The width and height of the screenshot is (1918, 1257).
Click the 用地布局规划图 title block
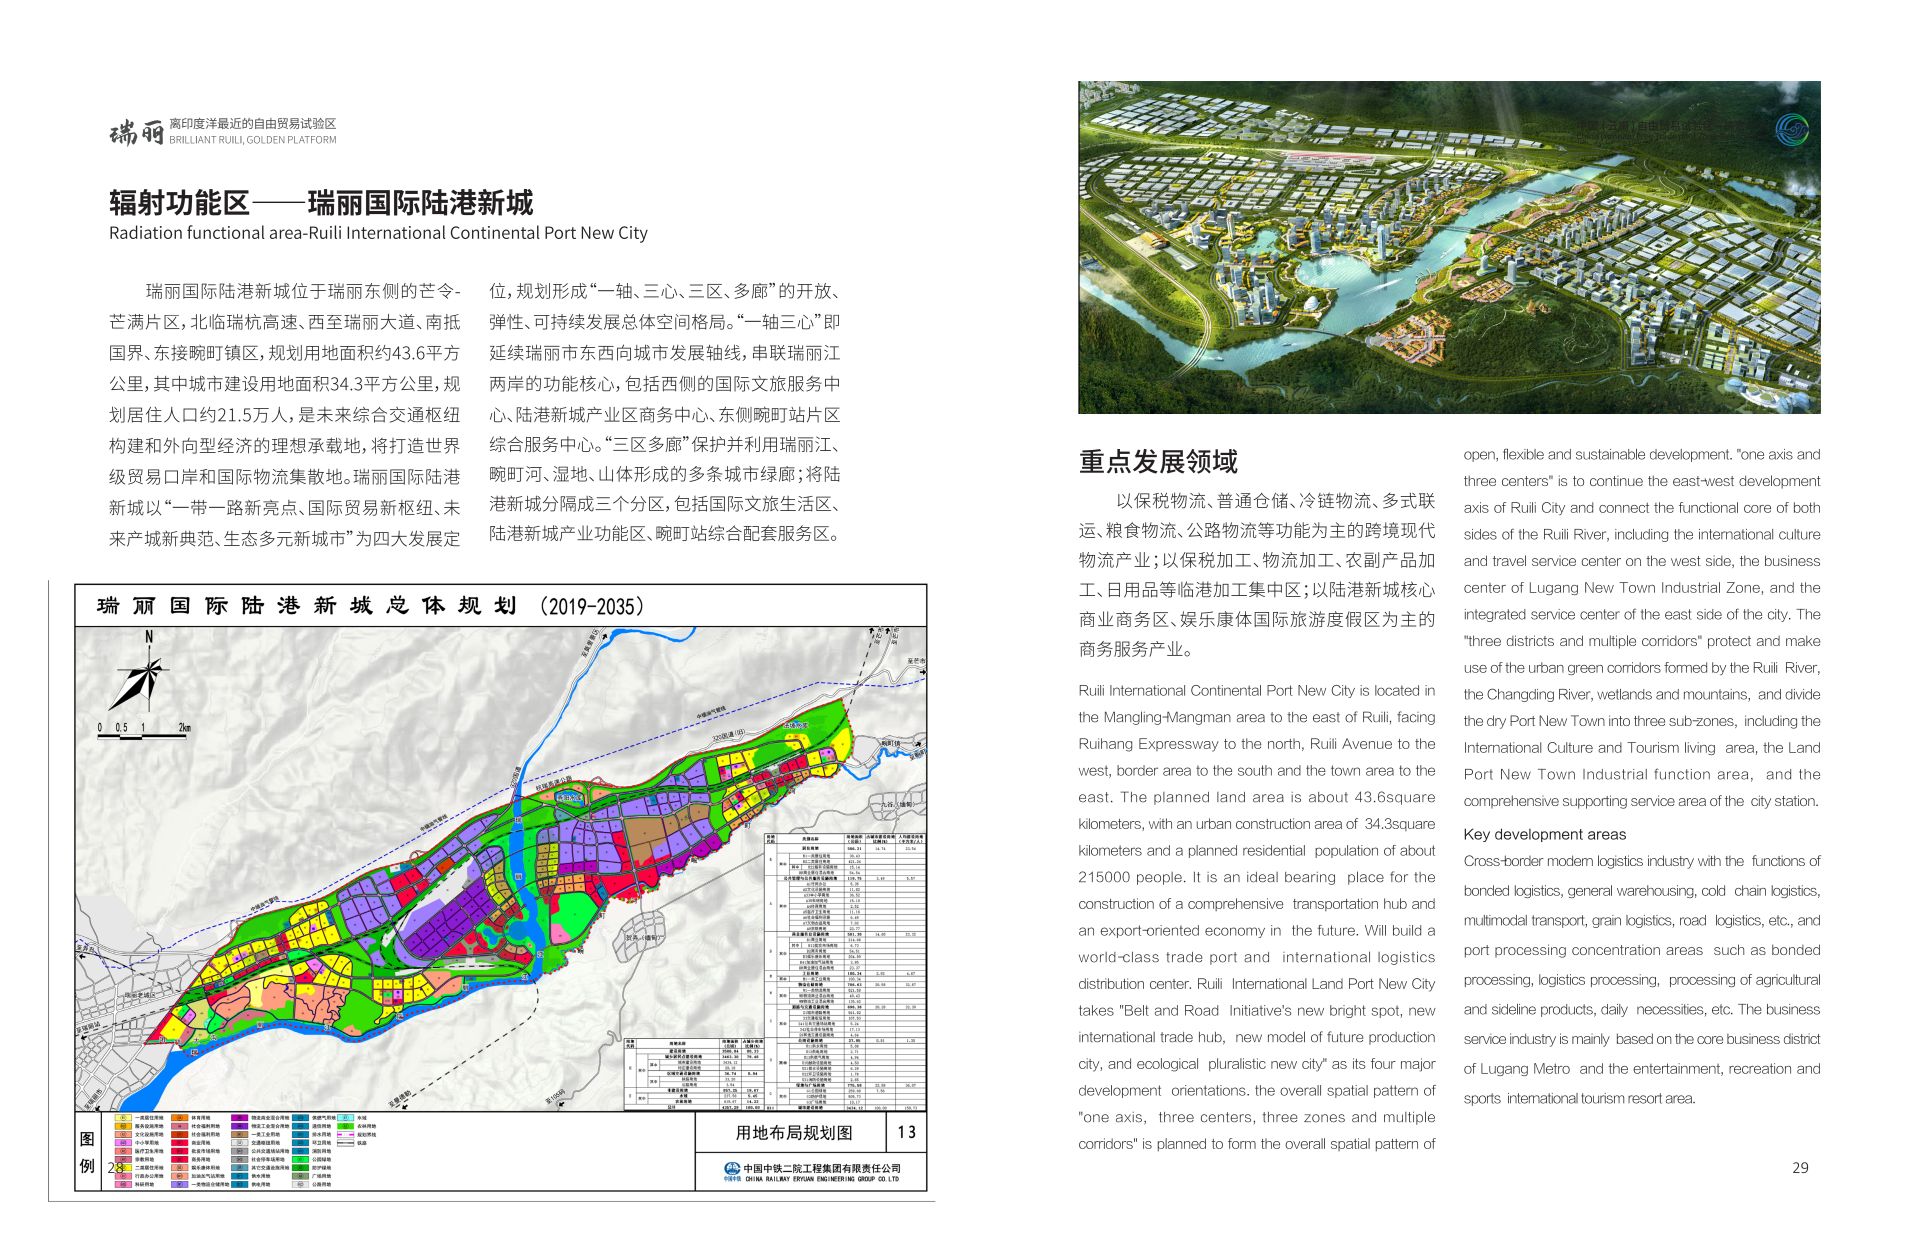[x=794, y=1132]
